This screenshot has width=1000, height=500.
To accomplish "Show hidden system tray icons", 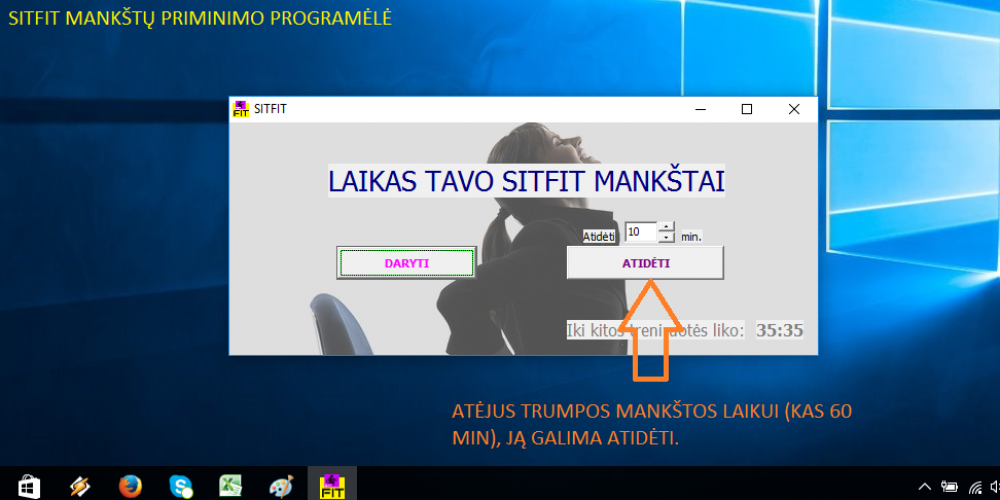I will pyautogui.click(x=925, y=488).
